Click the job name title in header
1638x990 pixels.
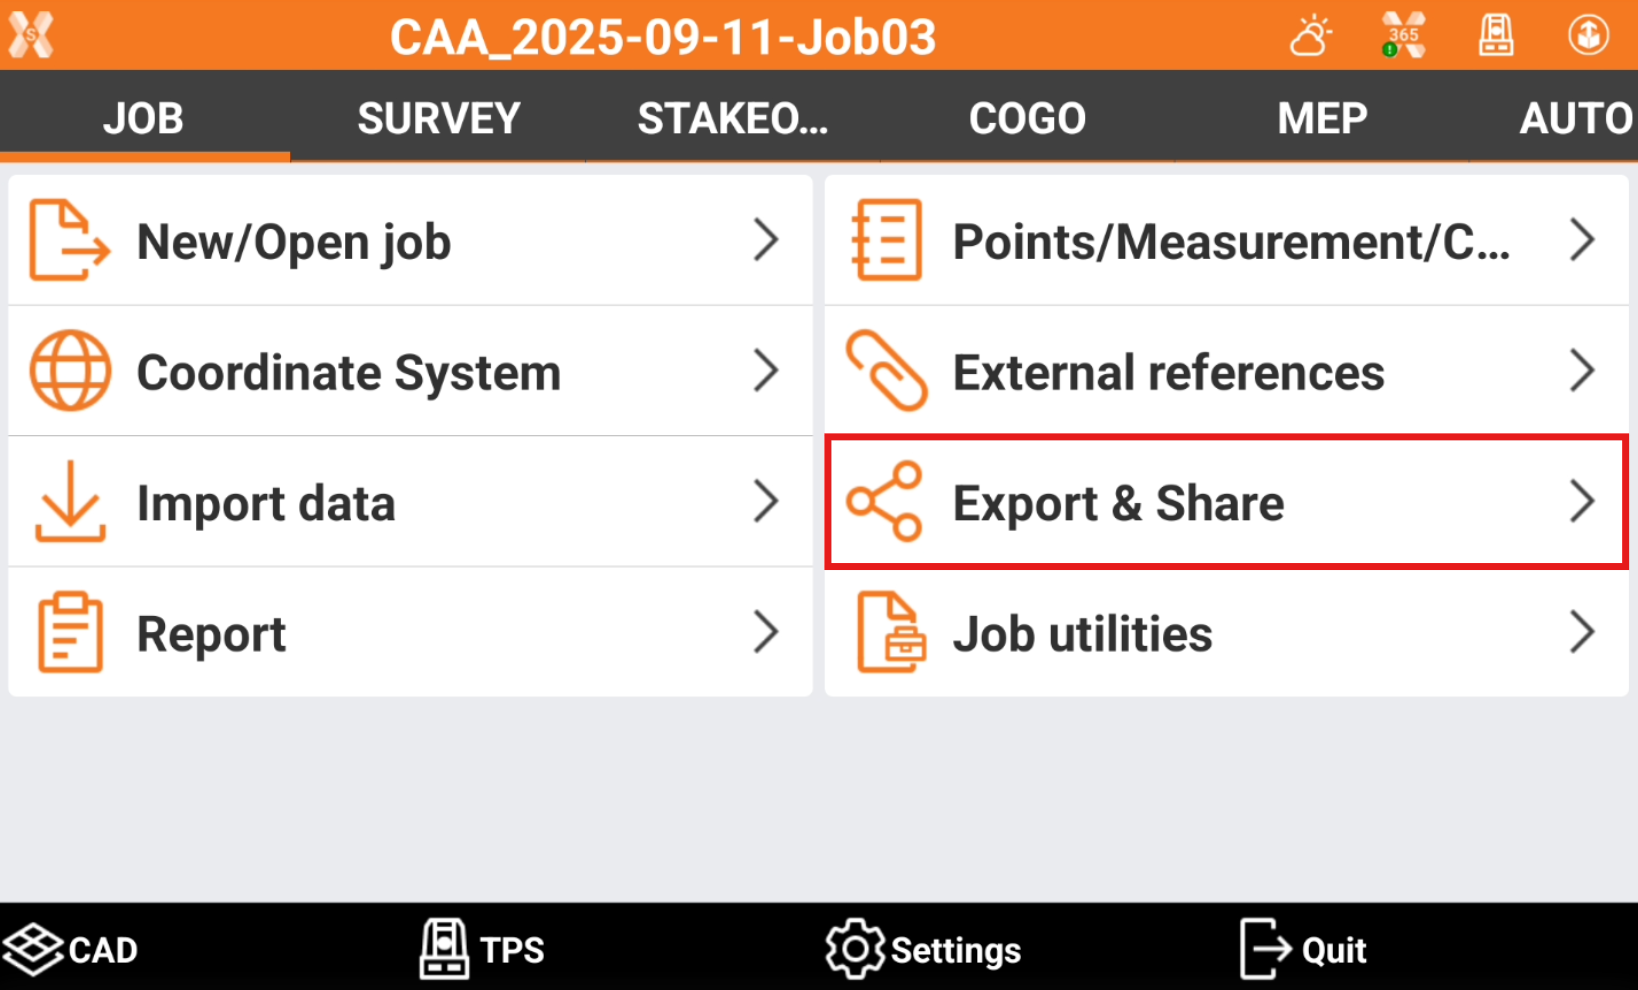[x=662, y=37]
